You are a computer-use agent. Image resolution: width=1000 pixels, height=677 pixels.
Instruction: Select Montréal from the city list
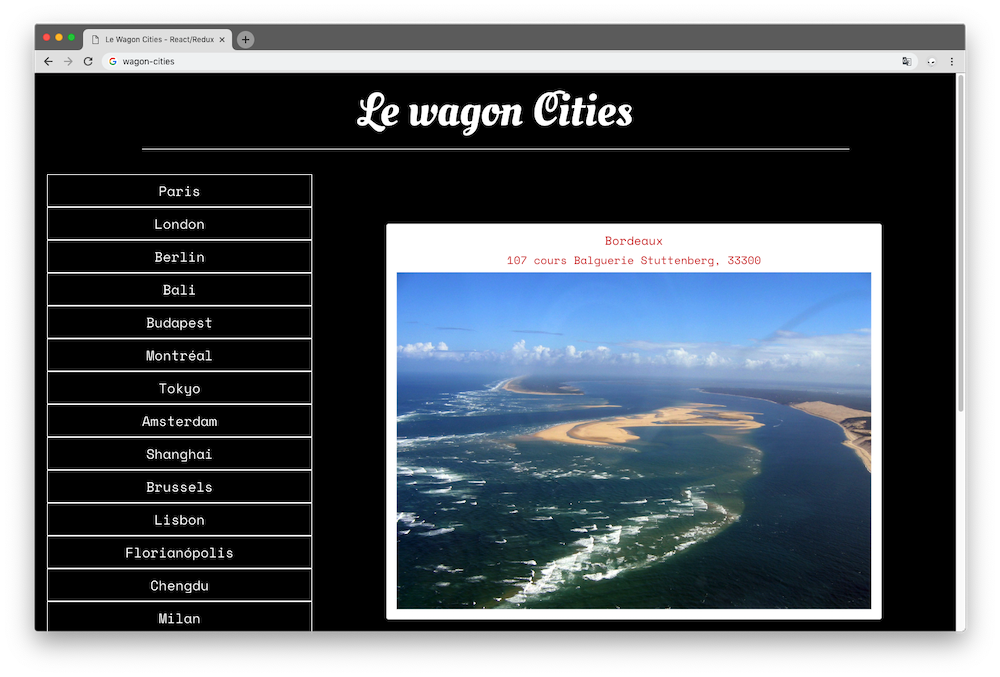(179, 355)
